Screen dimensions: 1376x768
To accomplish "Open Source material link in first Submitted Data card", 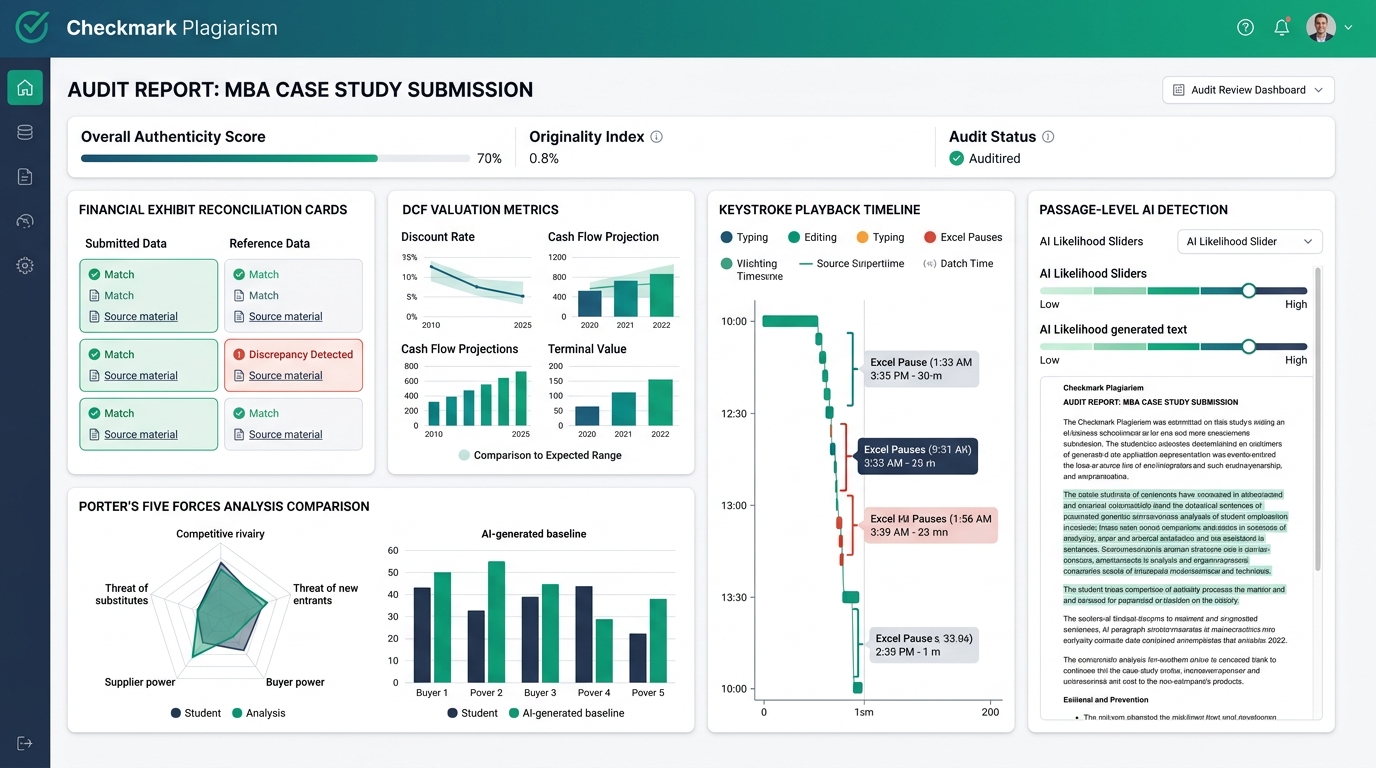I will (x=141, y=317).
